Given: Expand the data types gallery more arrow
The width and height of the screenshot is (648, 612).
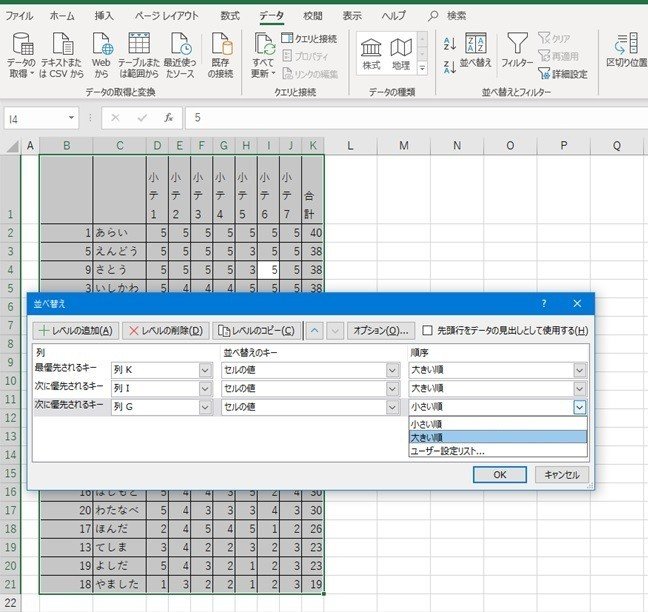Looking at the screenshot, I should [422, 69].
